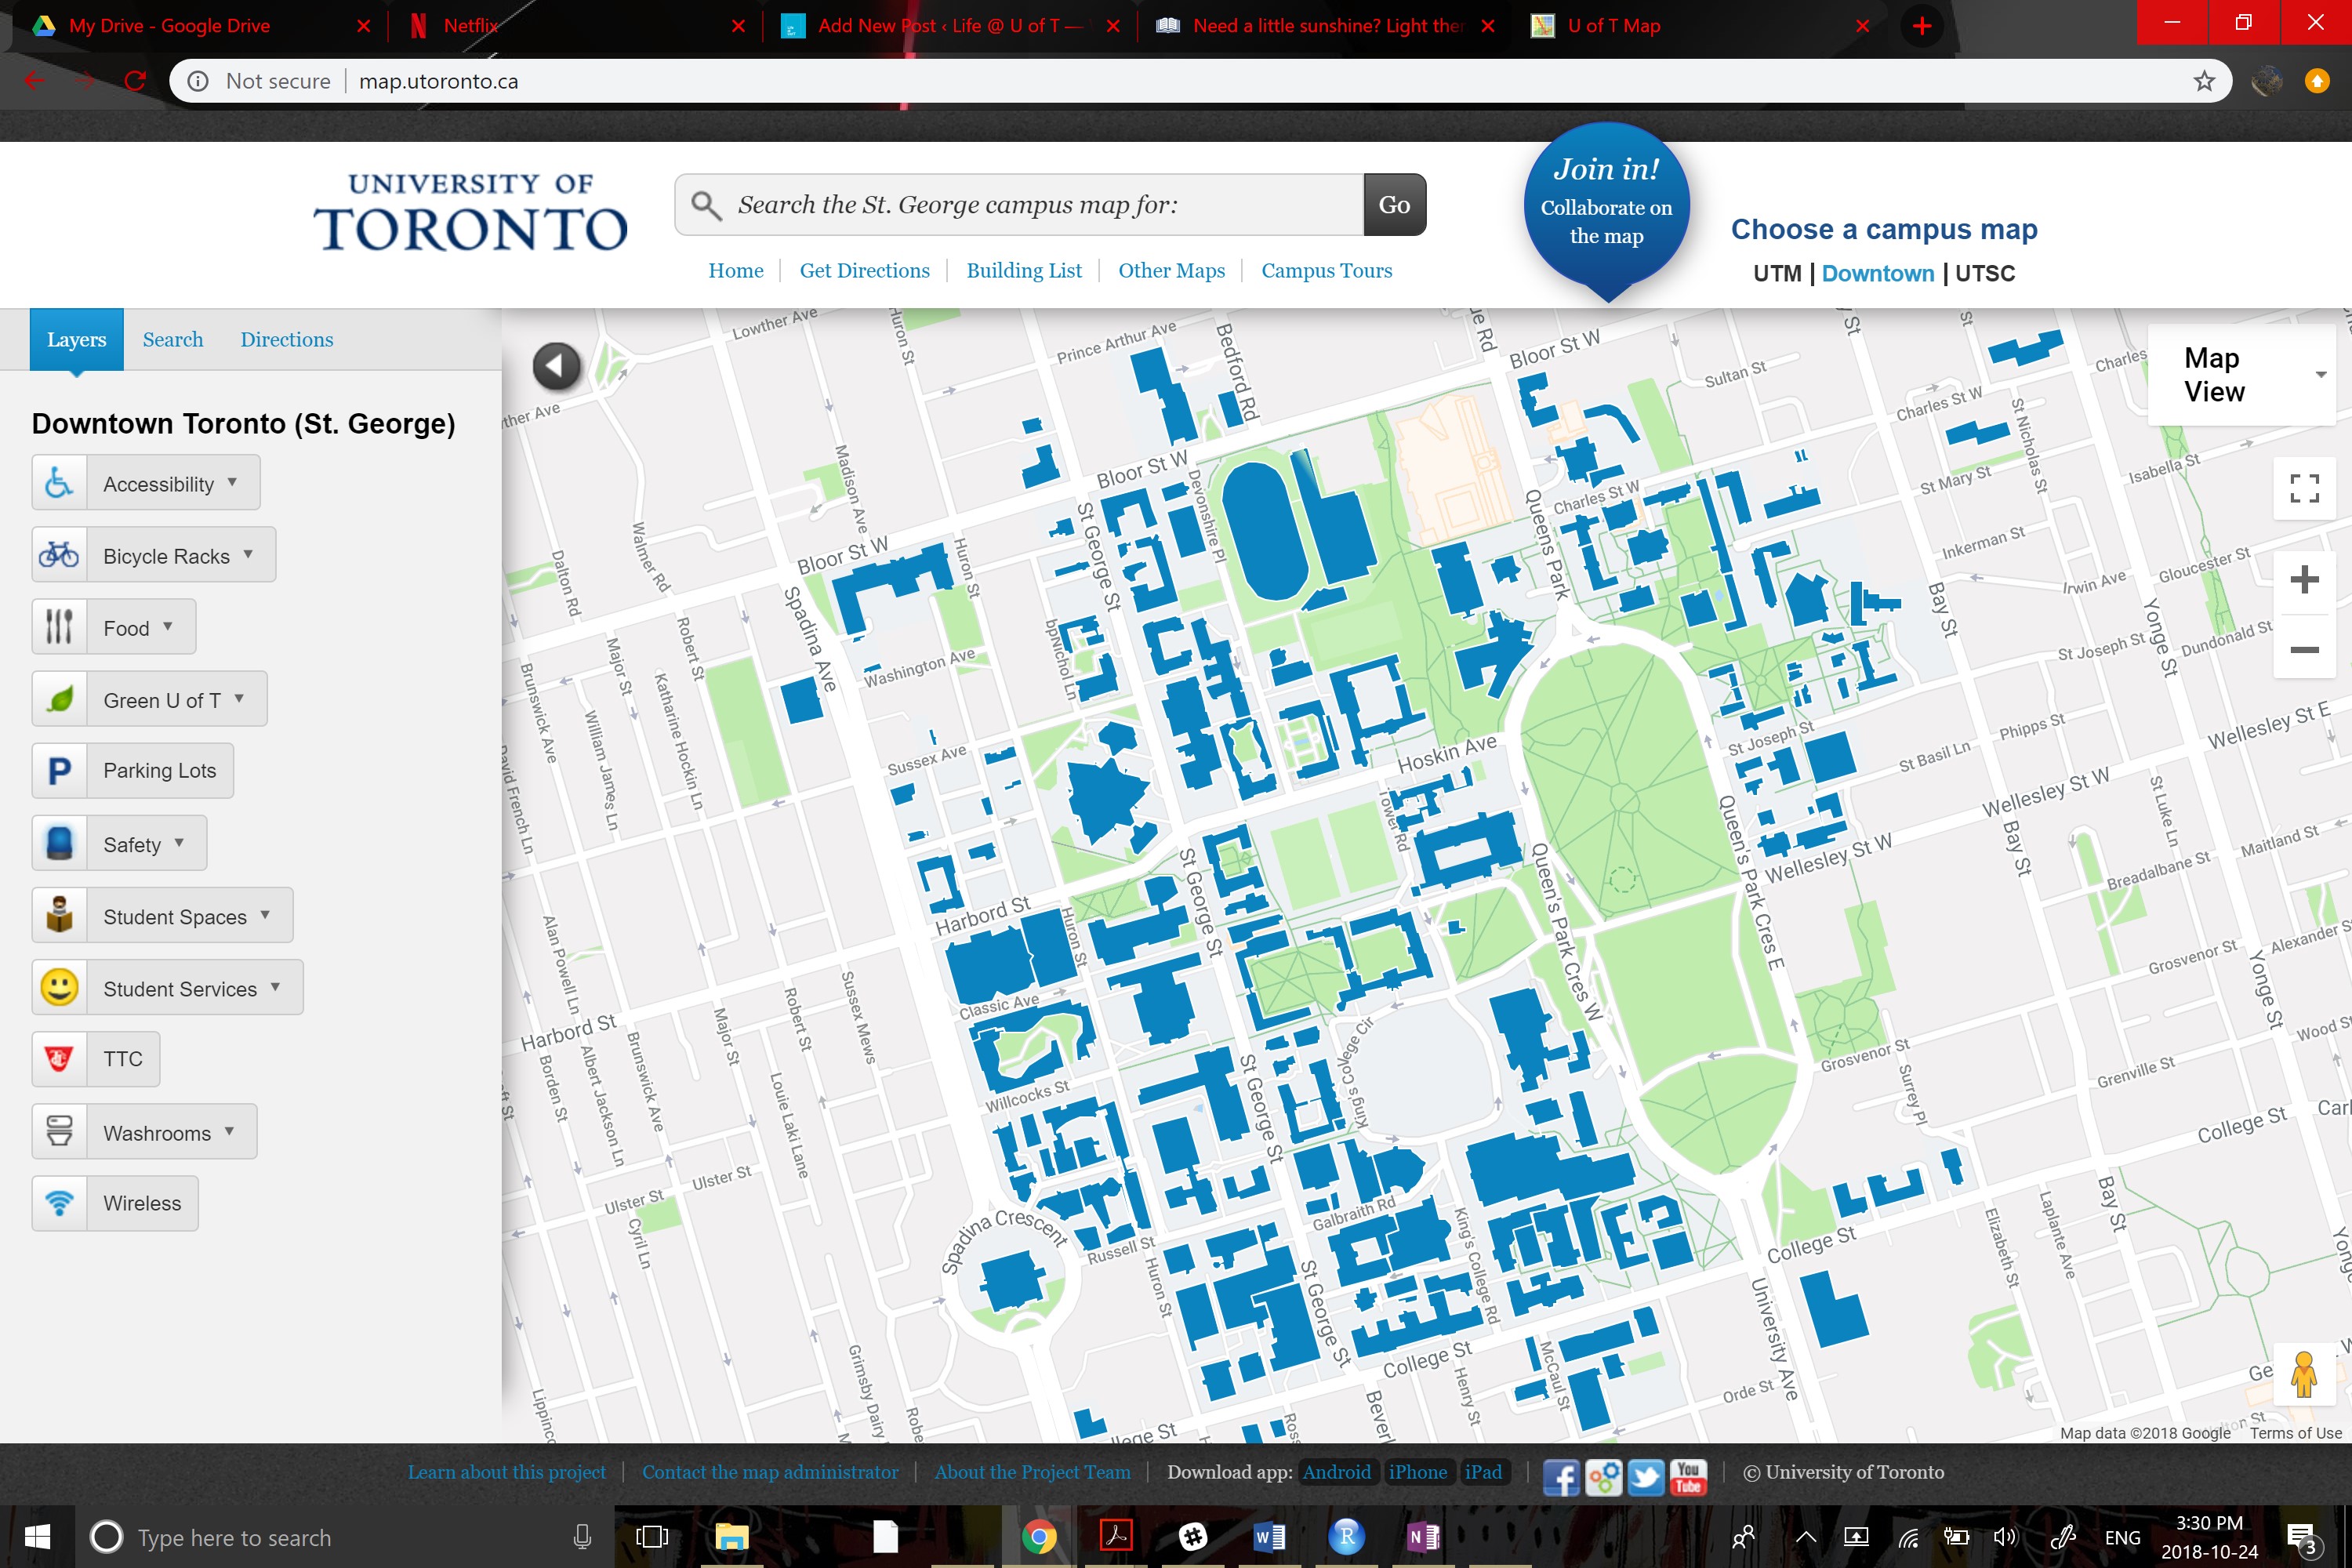
Task: Click the Street View pegman icon
Action: 2303,1375
